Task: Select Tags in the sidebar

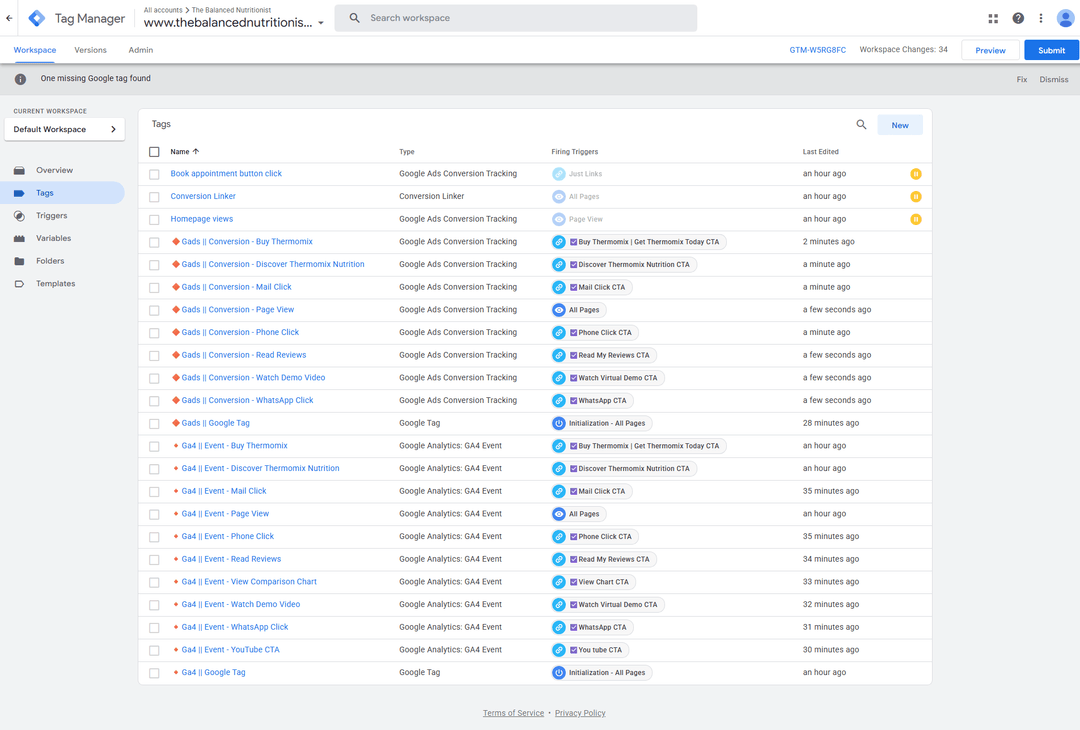Action: click(62, 193)
